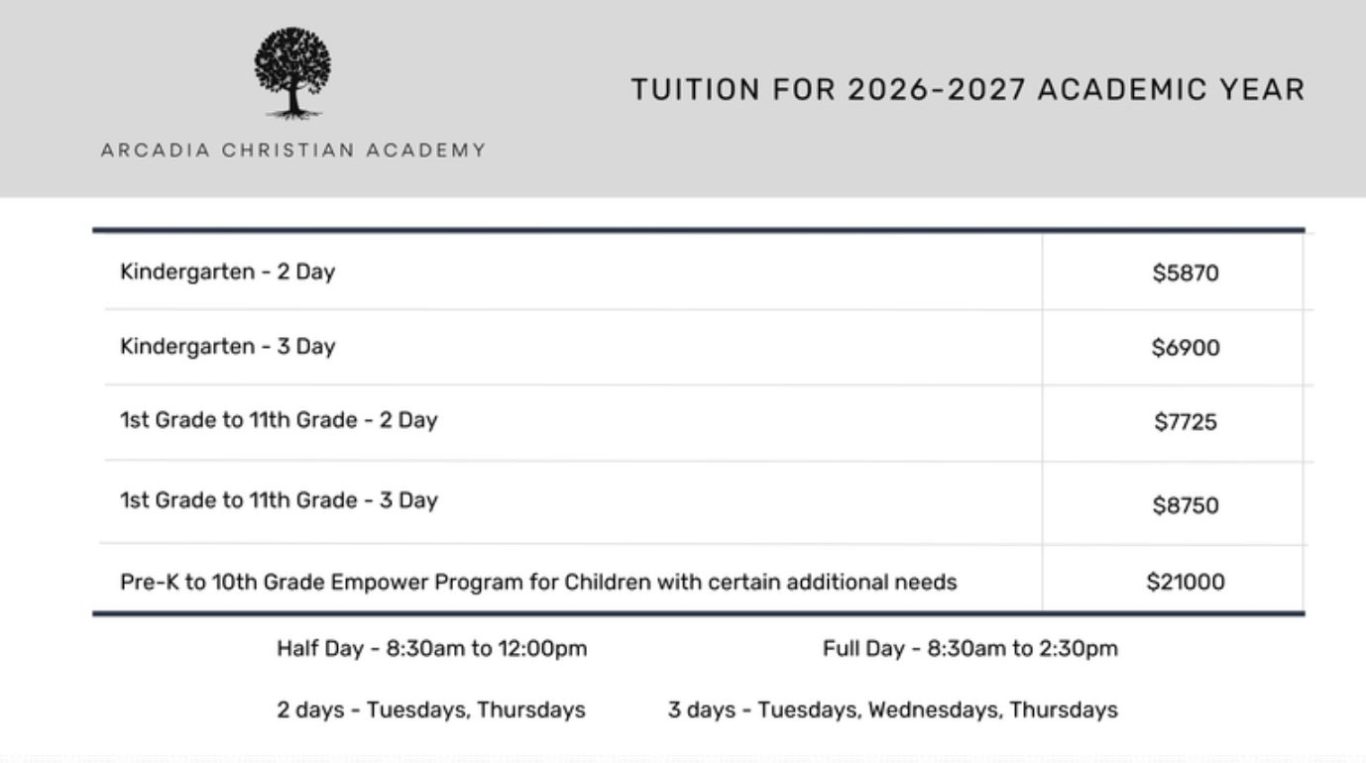Click the $21000 tuition amount

point(1185,582)
